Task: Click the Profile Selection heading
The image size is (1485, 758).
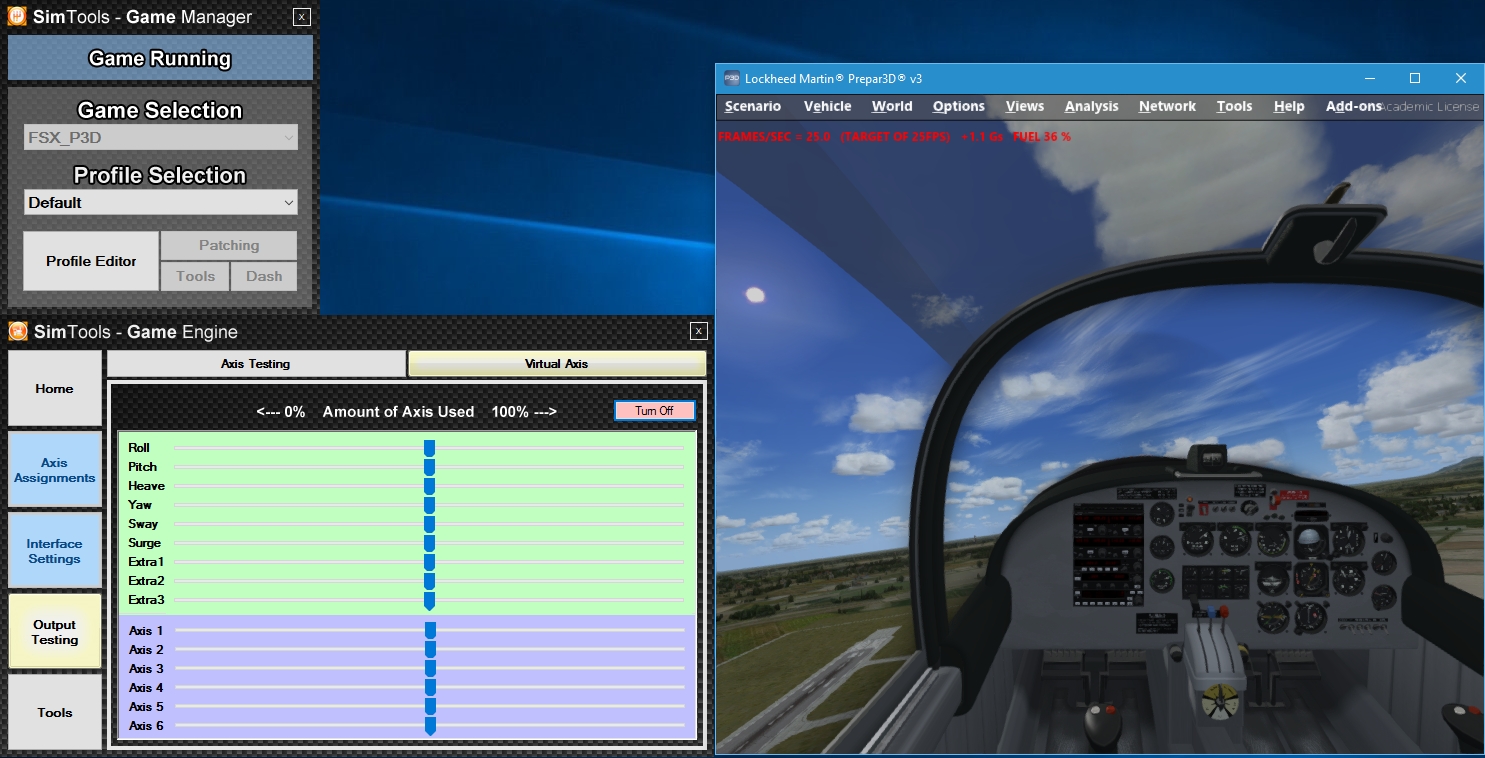Action: click(x=160, y=175)
